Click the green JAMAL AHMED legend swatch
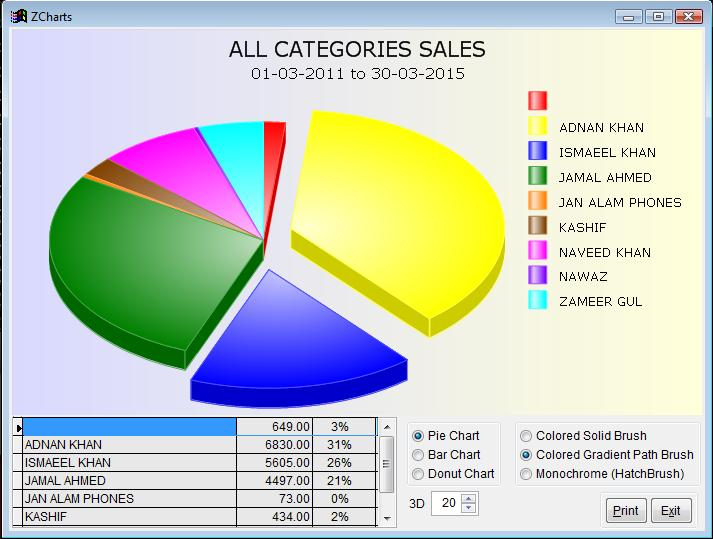This screenshot has height=539, width=713. pos(537,176)
